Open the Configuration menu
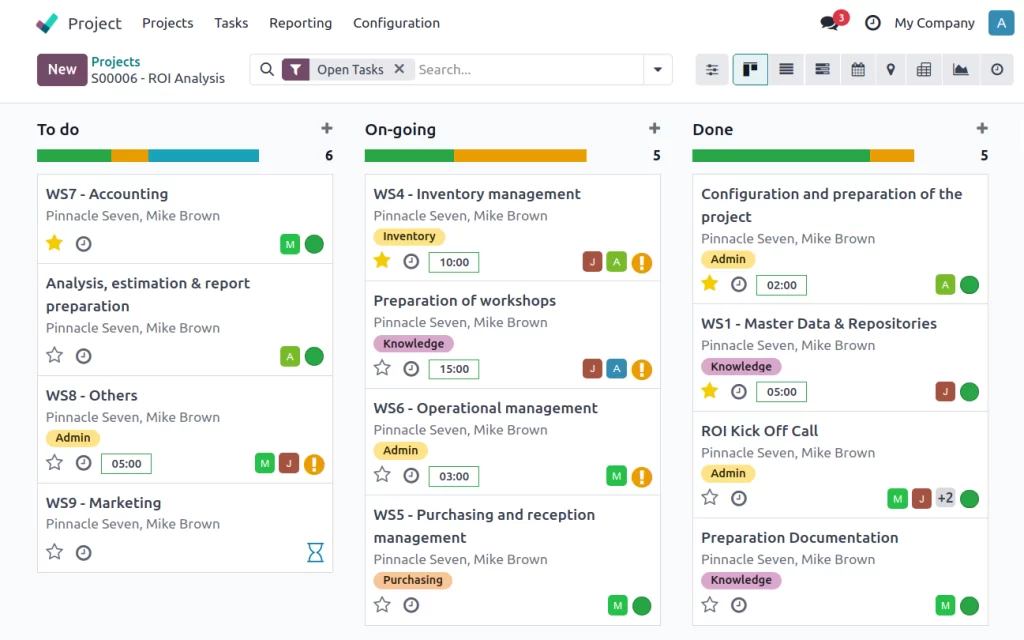The height and width of the screenshot is (640, 1024). point(396,23)
